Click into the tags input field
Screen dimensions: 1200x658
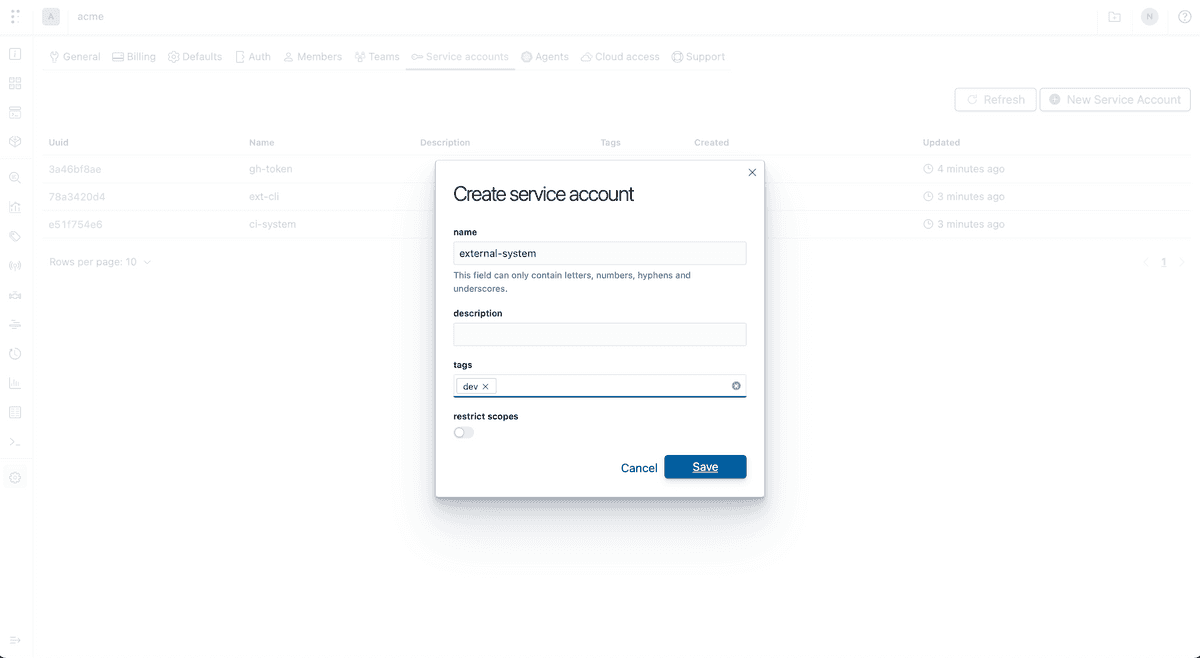click(600, 386)
